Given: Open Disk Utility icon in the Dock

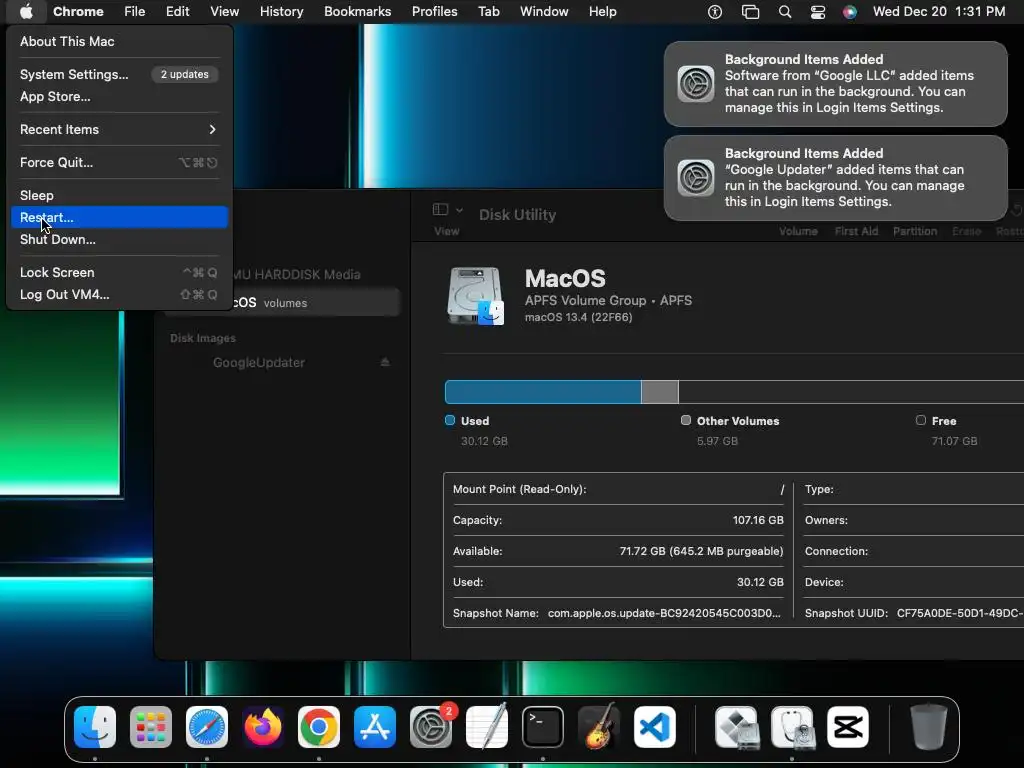Looking at the screenshot, I should (x=792, y=727).
